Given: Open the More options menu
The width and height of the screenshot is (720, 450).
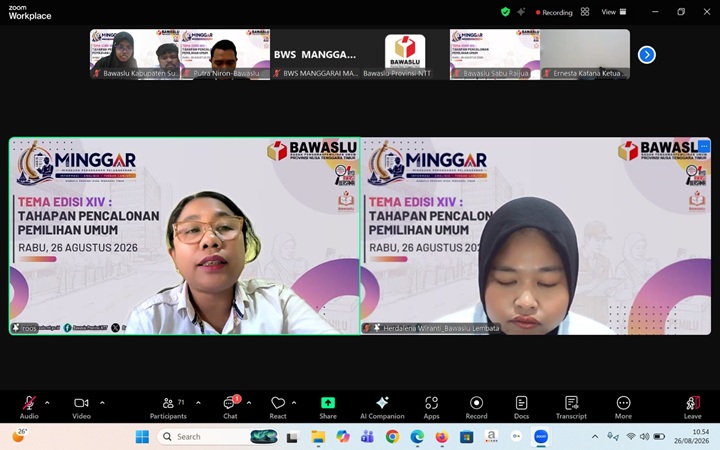Looking at the screenshot, I should [623, 407].
